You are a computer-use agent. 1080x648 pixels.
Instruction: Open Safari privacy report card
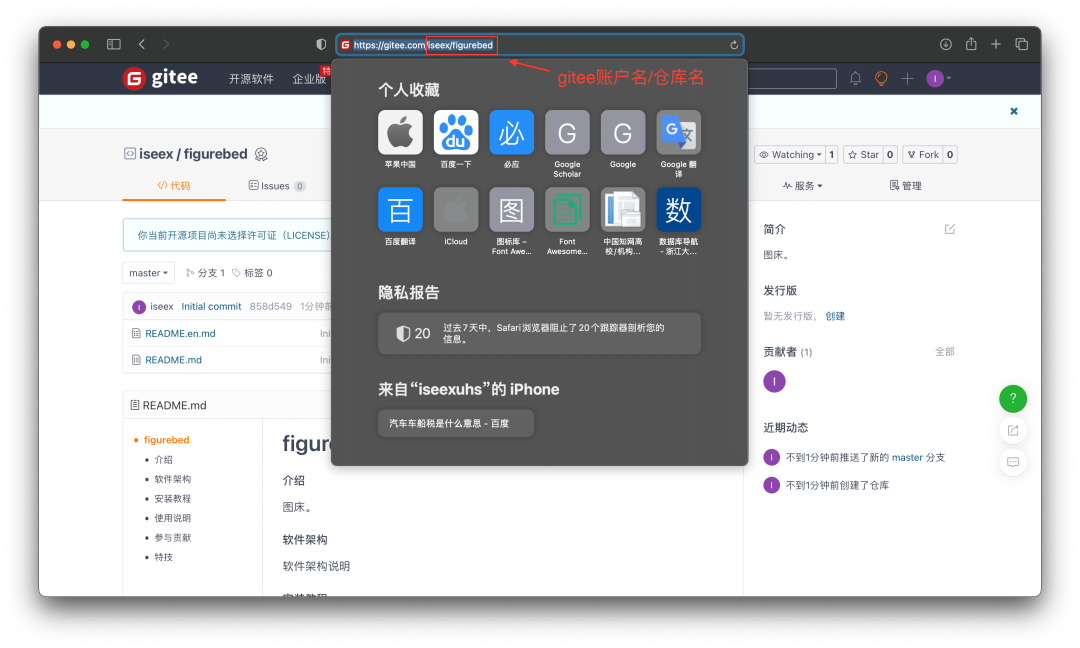(x=539, y=333)
